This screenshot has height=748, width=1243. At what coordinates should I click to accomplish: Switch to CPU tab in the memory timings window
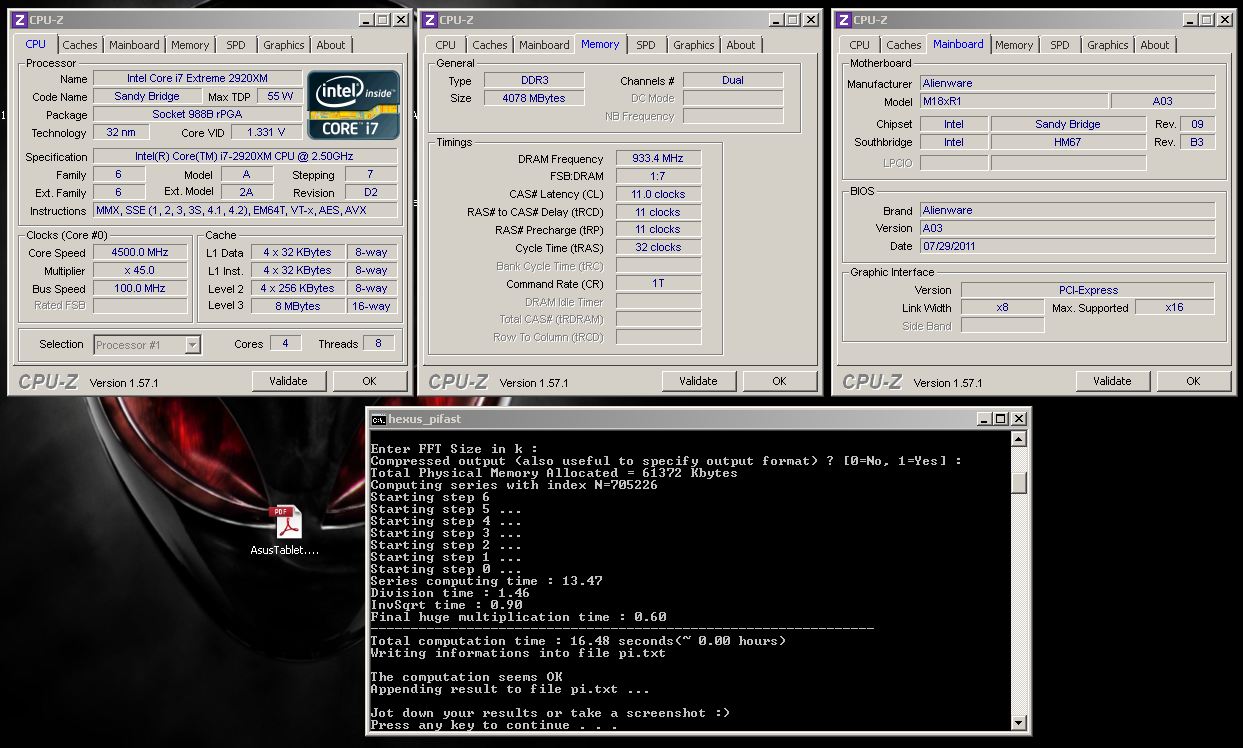click(x=446, y=45)
